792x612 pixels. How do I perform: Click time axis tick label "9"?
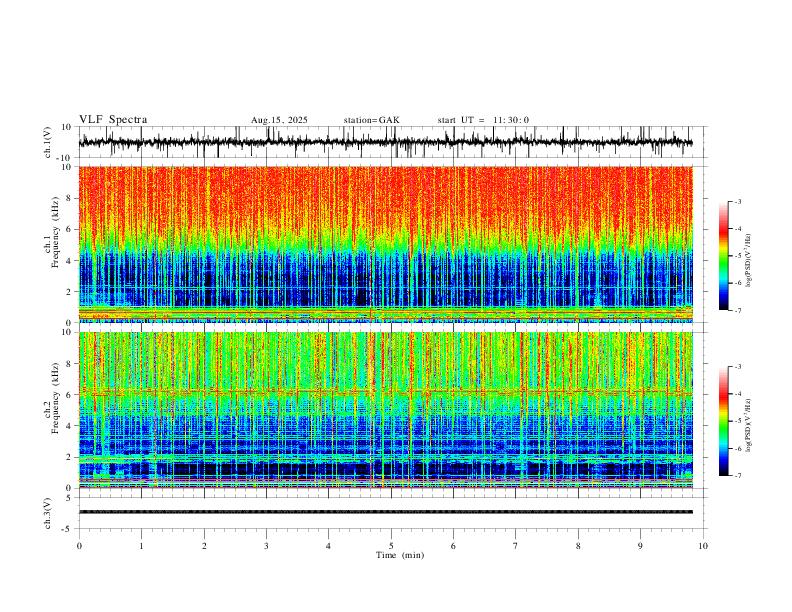coord(640,546)
